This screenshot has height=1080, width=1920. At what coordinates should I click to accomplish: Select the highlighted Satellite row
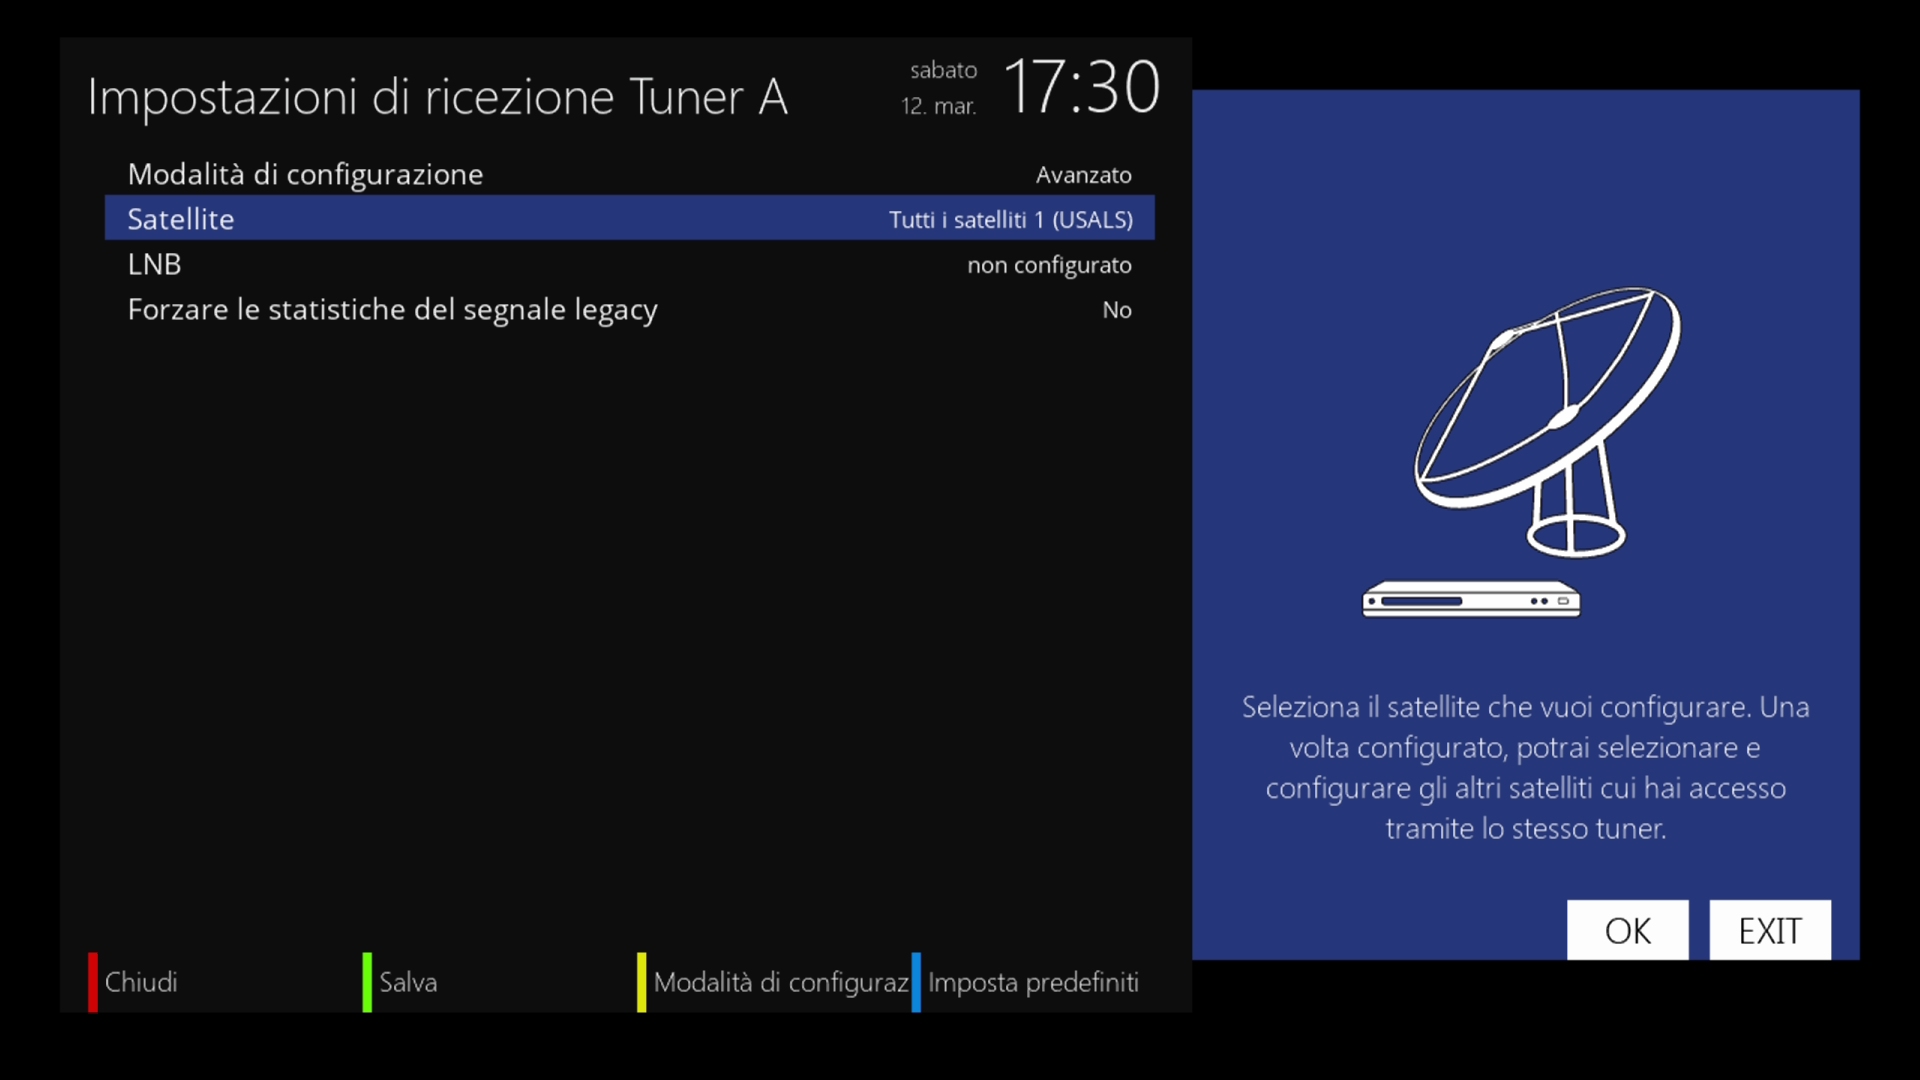[630, 218]
